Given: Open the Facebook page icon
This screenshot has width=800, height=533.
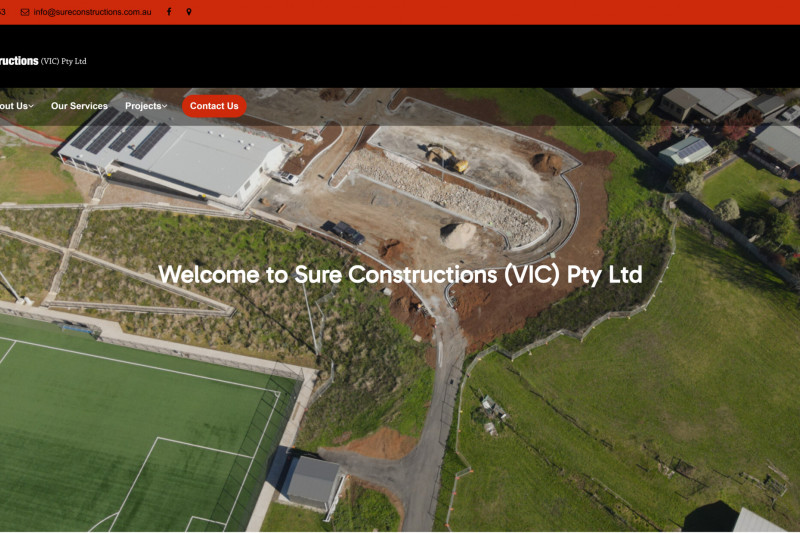Looking at the screenshot, I should 169,12.
